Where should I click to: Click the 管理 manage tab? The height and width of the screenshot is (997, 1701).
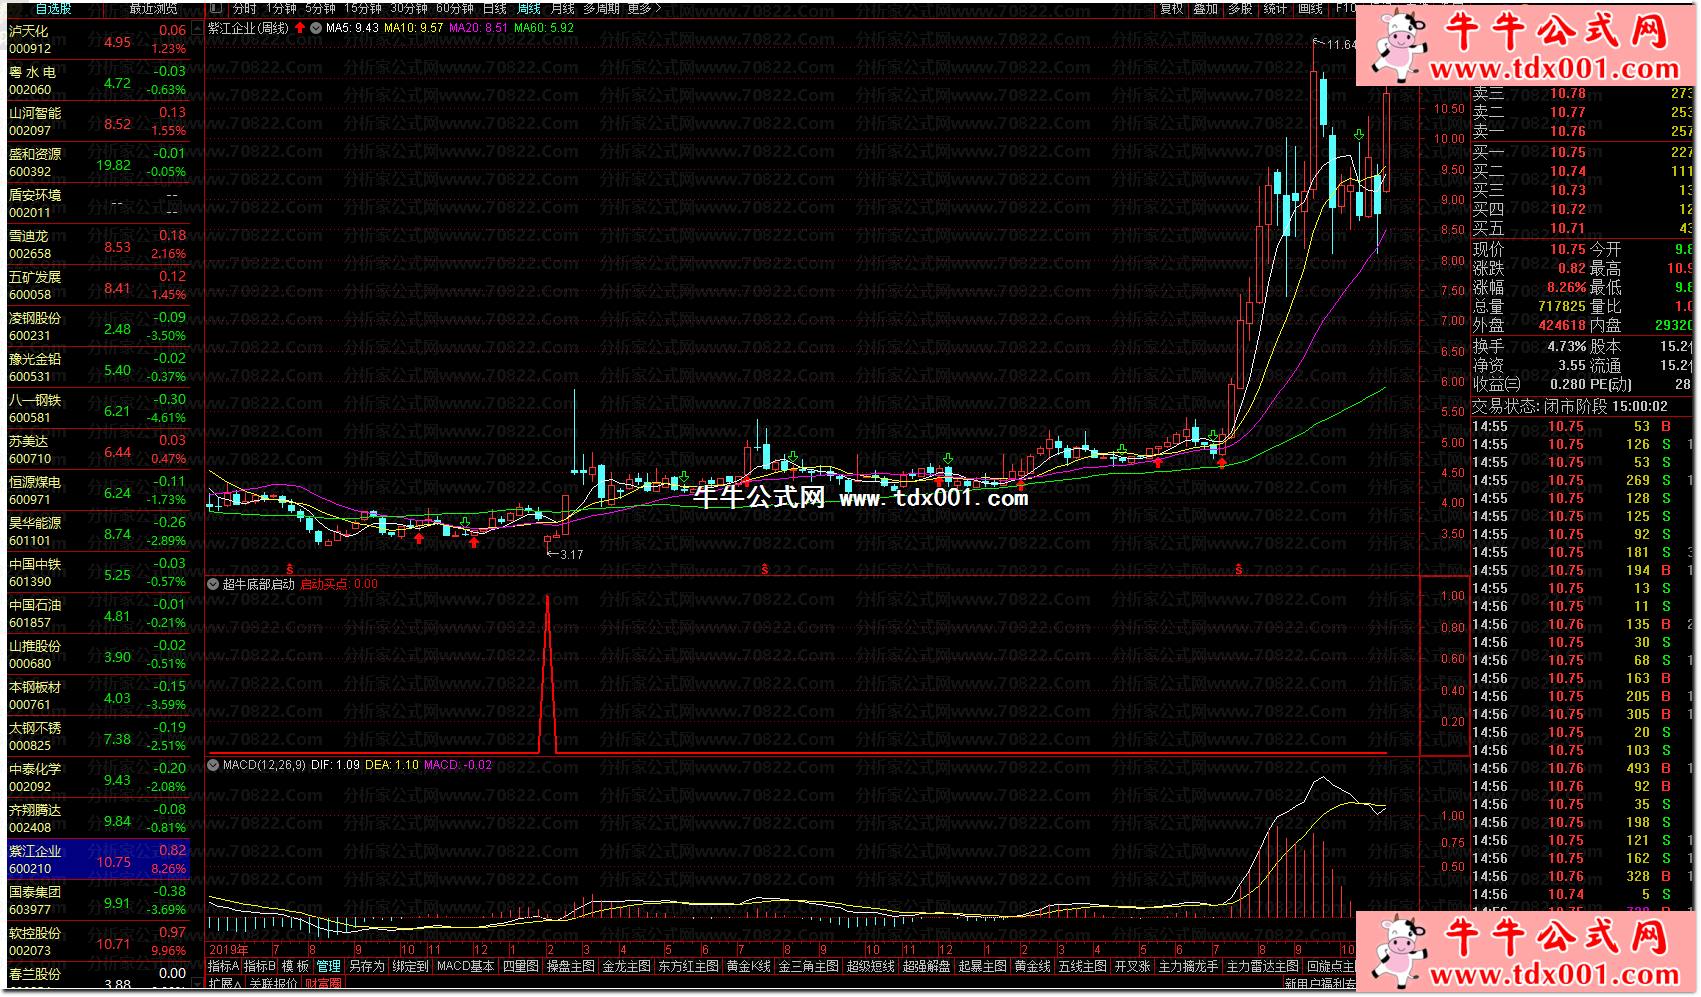click(329, 967)
